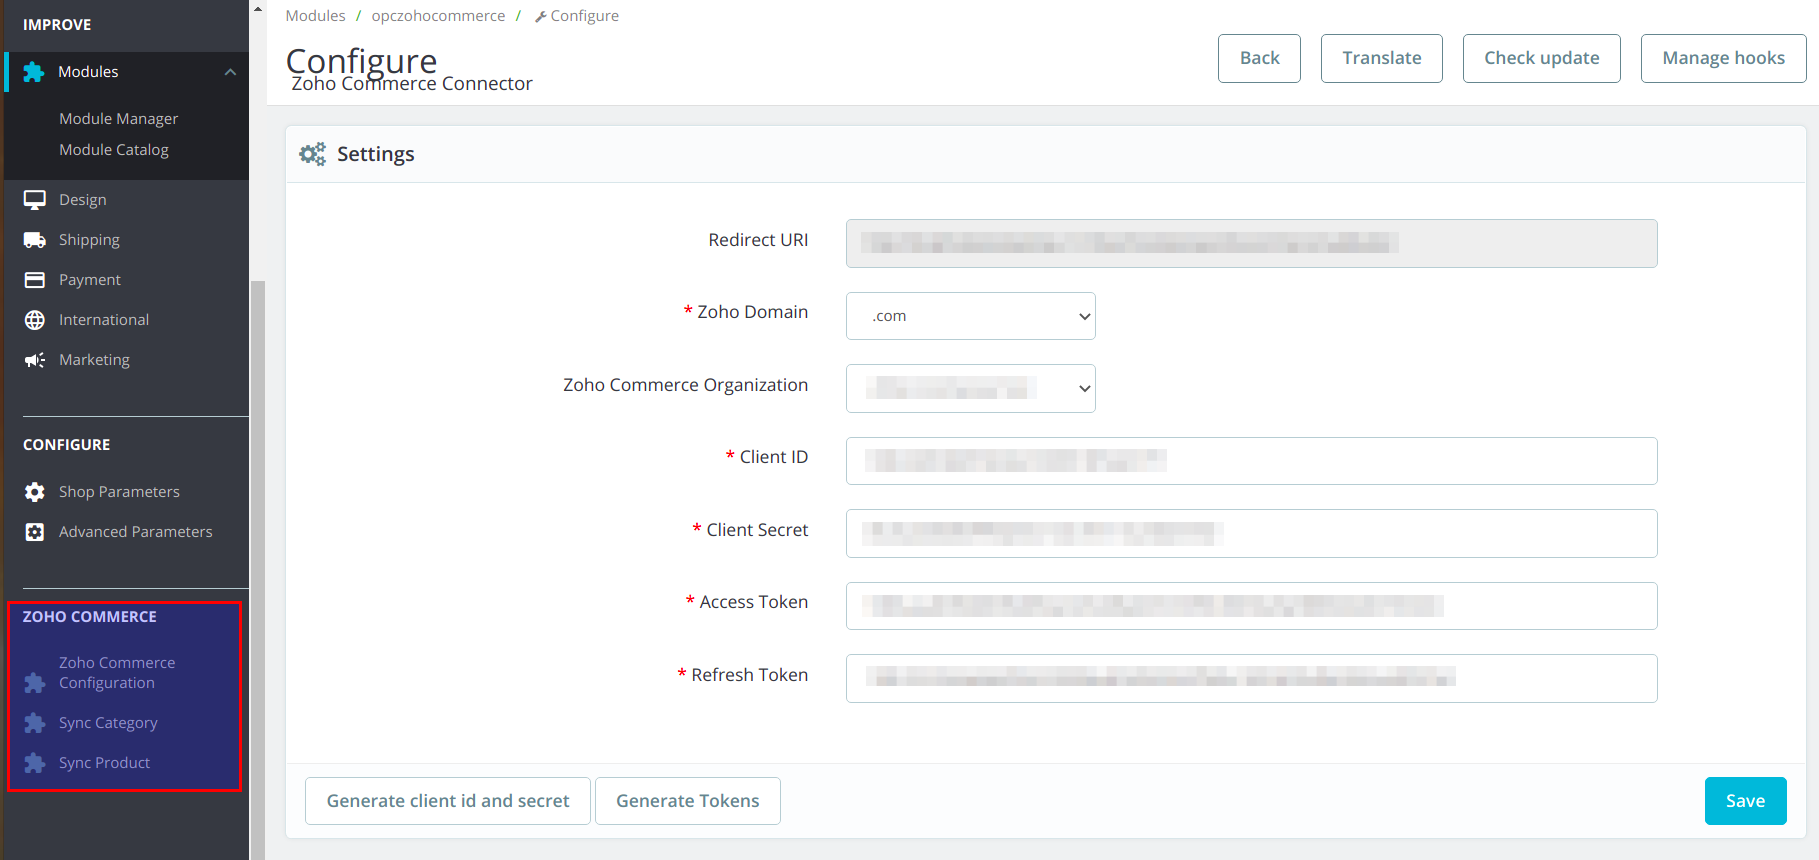Click the Generate Tokens button
The width and height of the screenshot is (1819, 860).
[688, 801]
